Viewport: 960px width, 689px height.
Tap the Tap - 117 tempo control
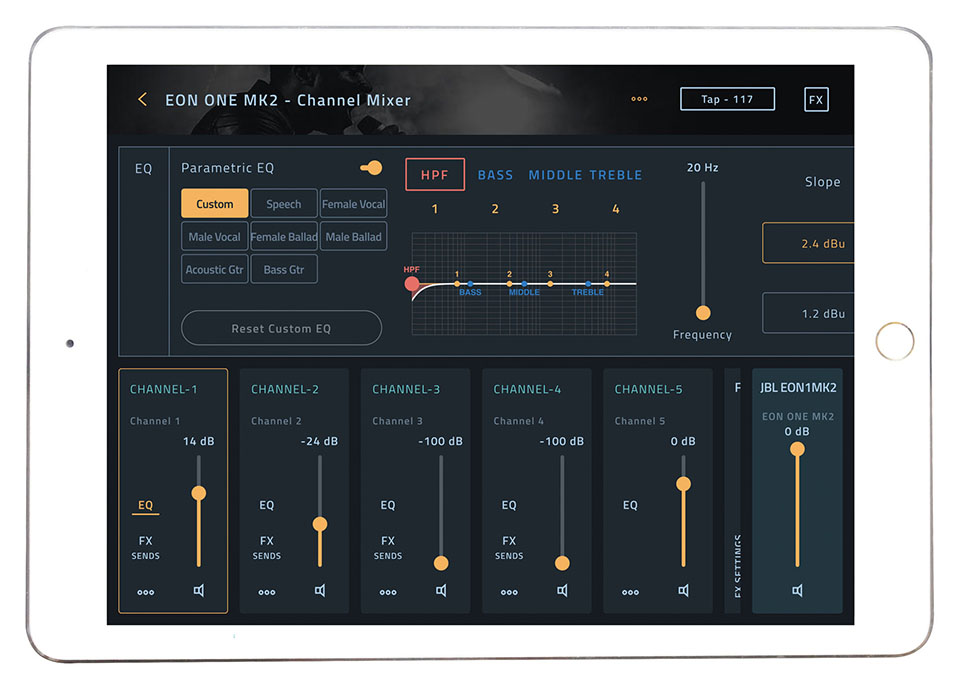click(x=727, y=98)
